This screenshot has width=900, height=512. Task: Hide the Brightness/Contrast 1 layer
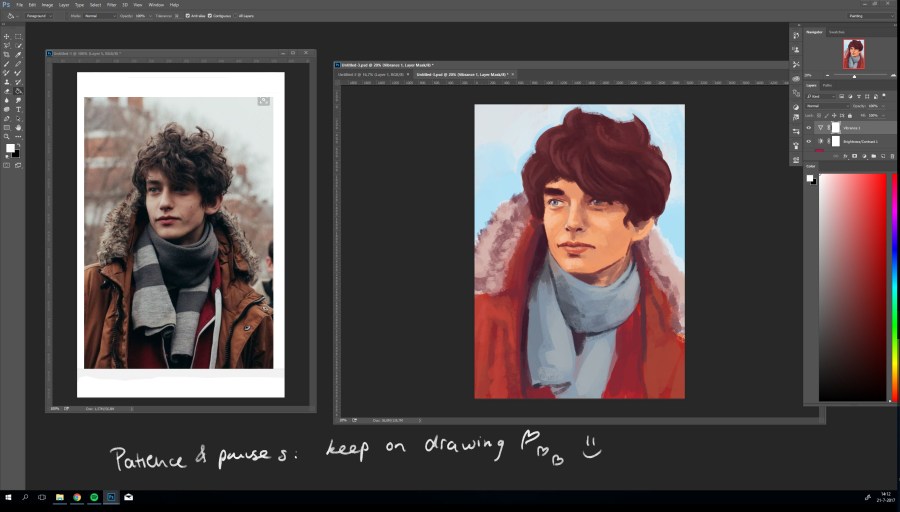tap(809, 142)
